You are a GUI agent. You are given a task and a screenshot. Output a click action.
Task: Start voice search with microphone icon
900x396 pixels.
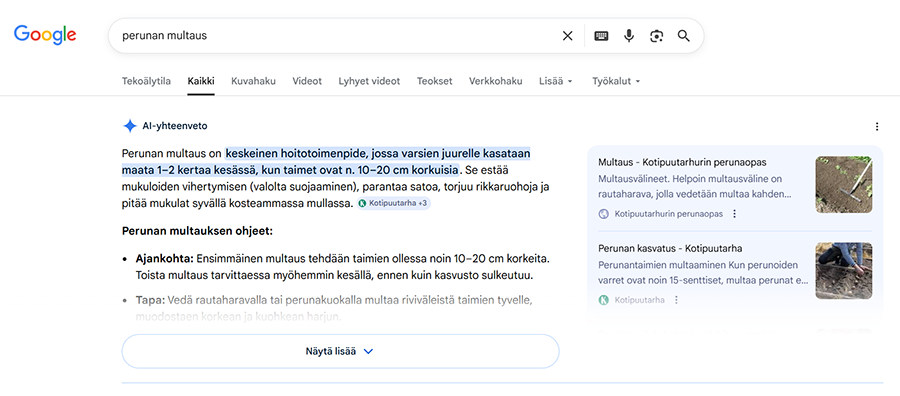tap(629, 36)
